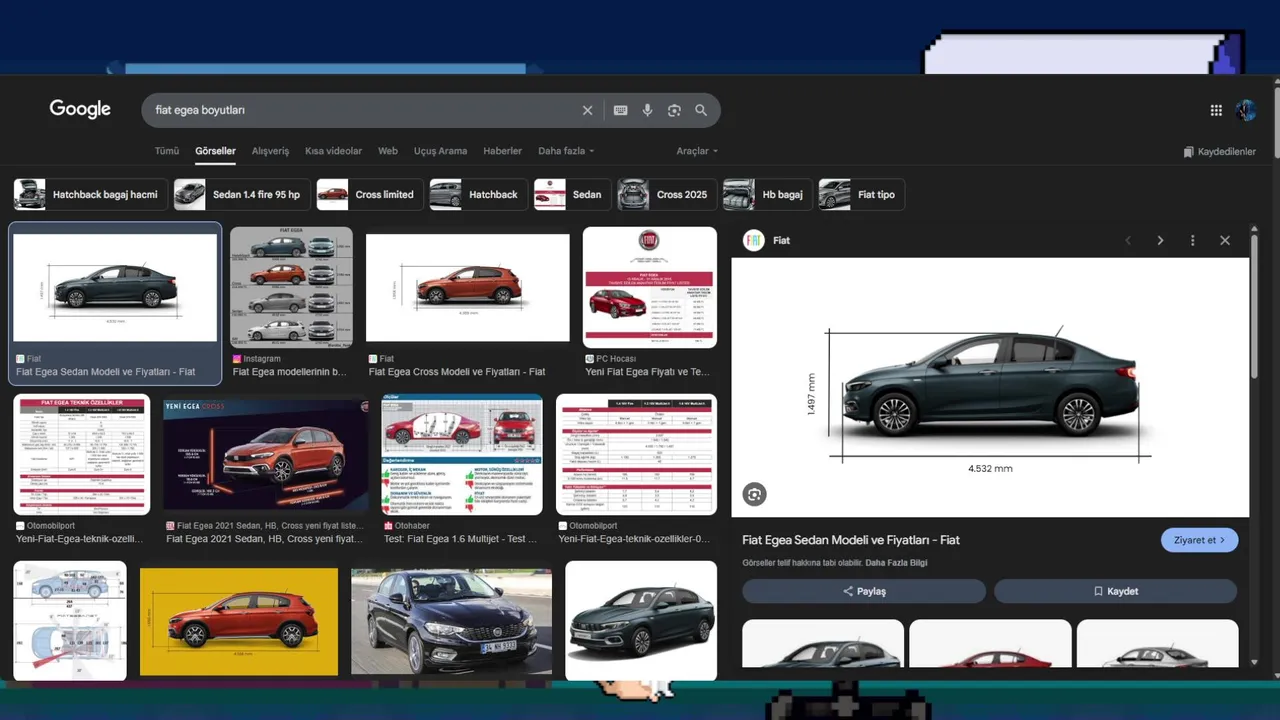
Task: Open PC Hocası Yeni Fiat Egea result
Action: (x=650, y=287)
